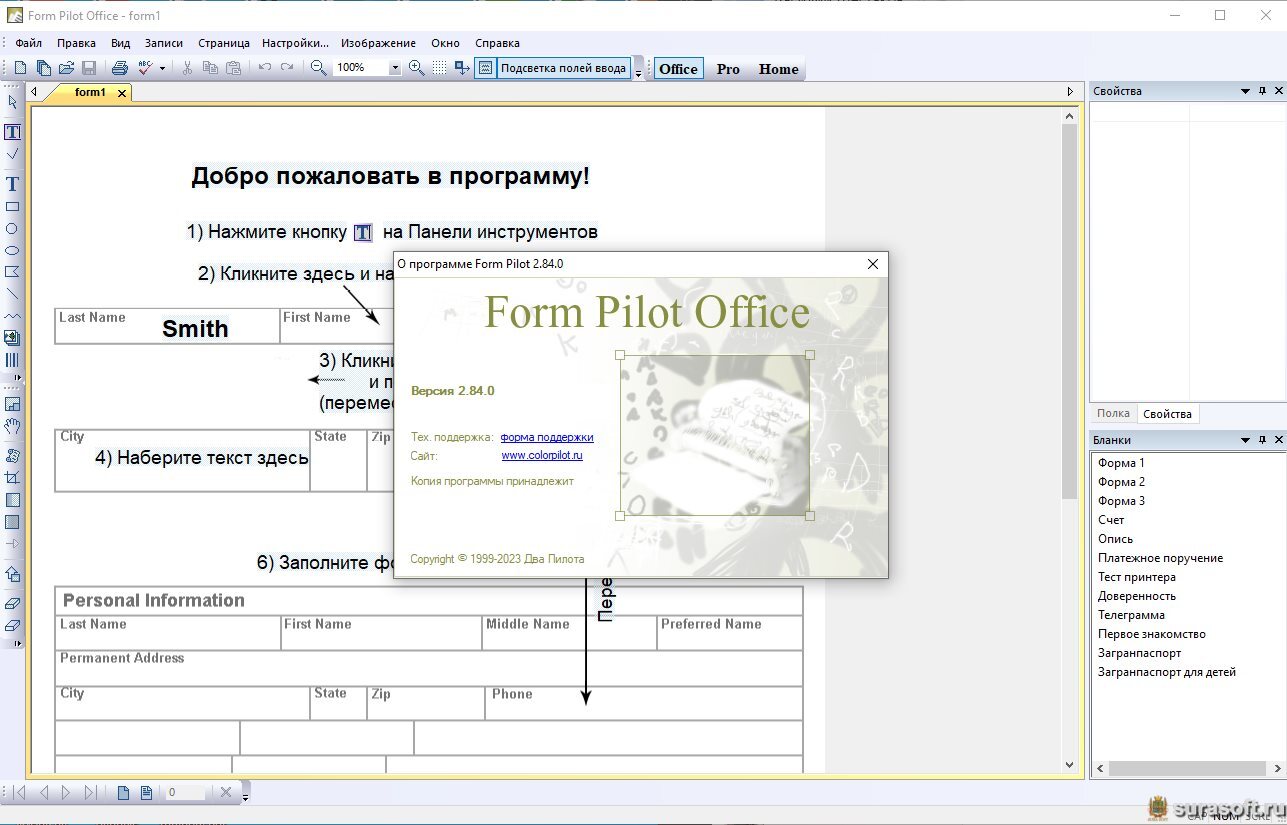Zoom out with the minus magnifier
1287x825 pixels.
318,68
